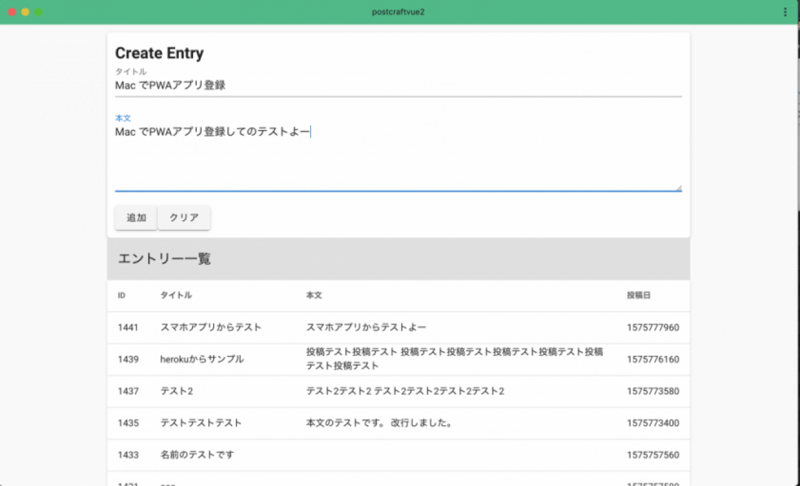Click the ID column header
This screenshot has width=800, height=486.
coord(121,296)
